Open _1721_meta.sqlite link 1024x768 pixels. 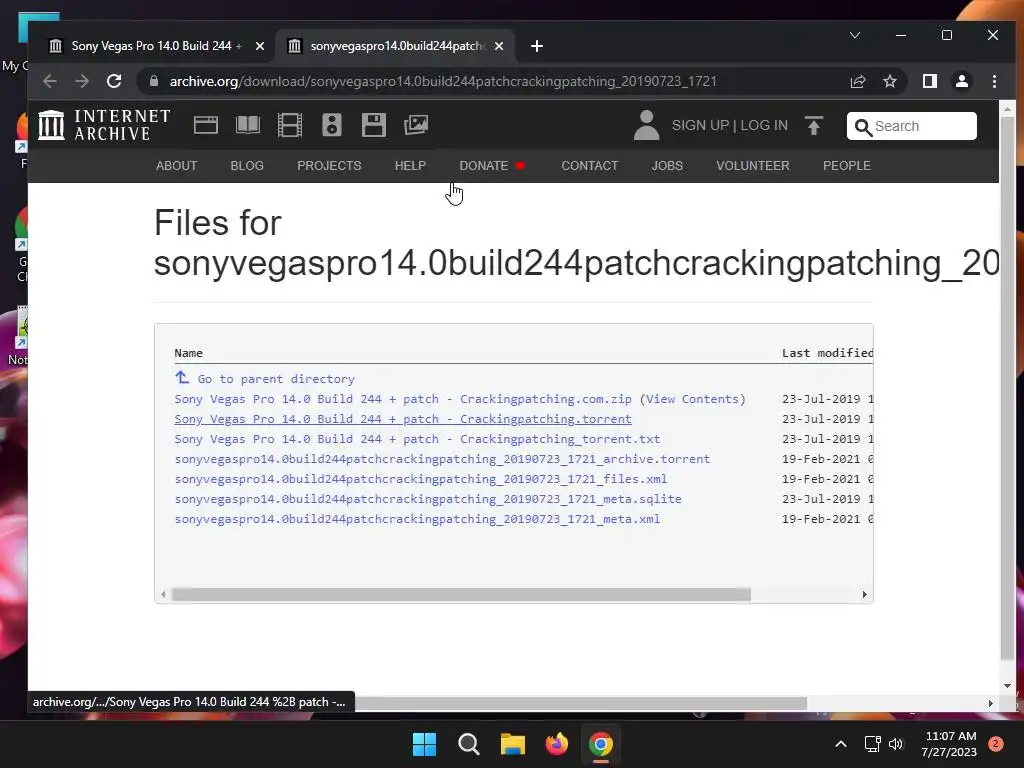428,499
